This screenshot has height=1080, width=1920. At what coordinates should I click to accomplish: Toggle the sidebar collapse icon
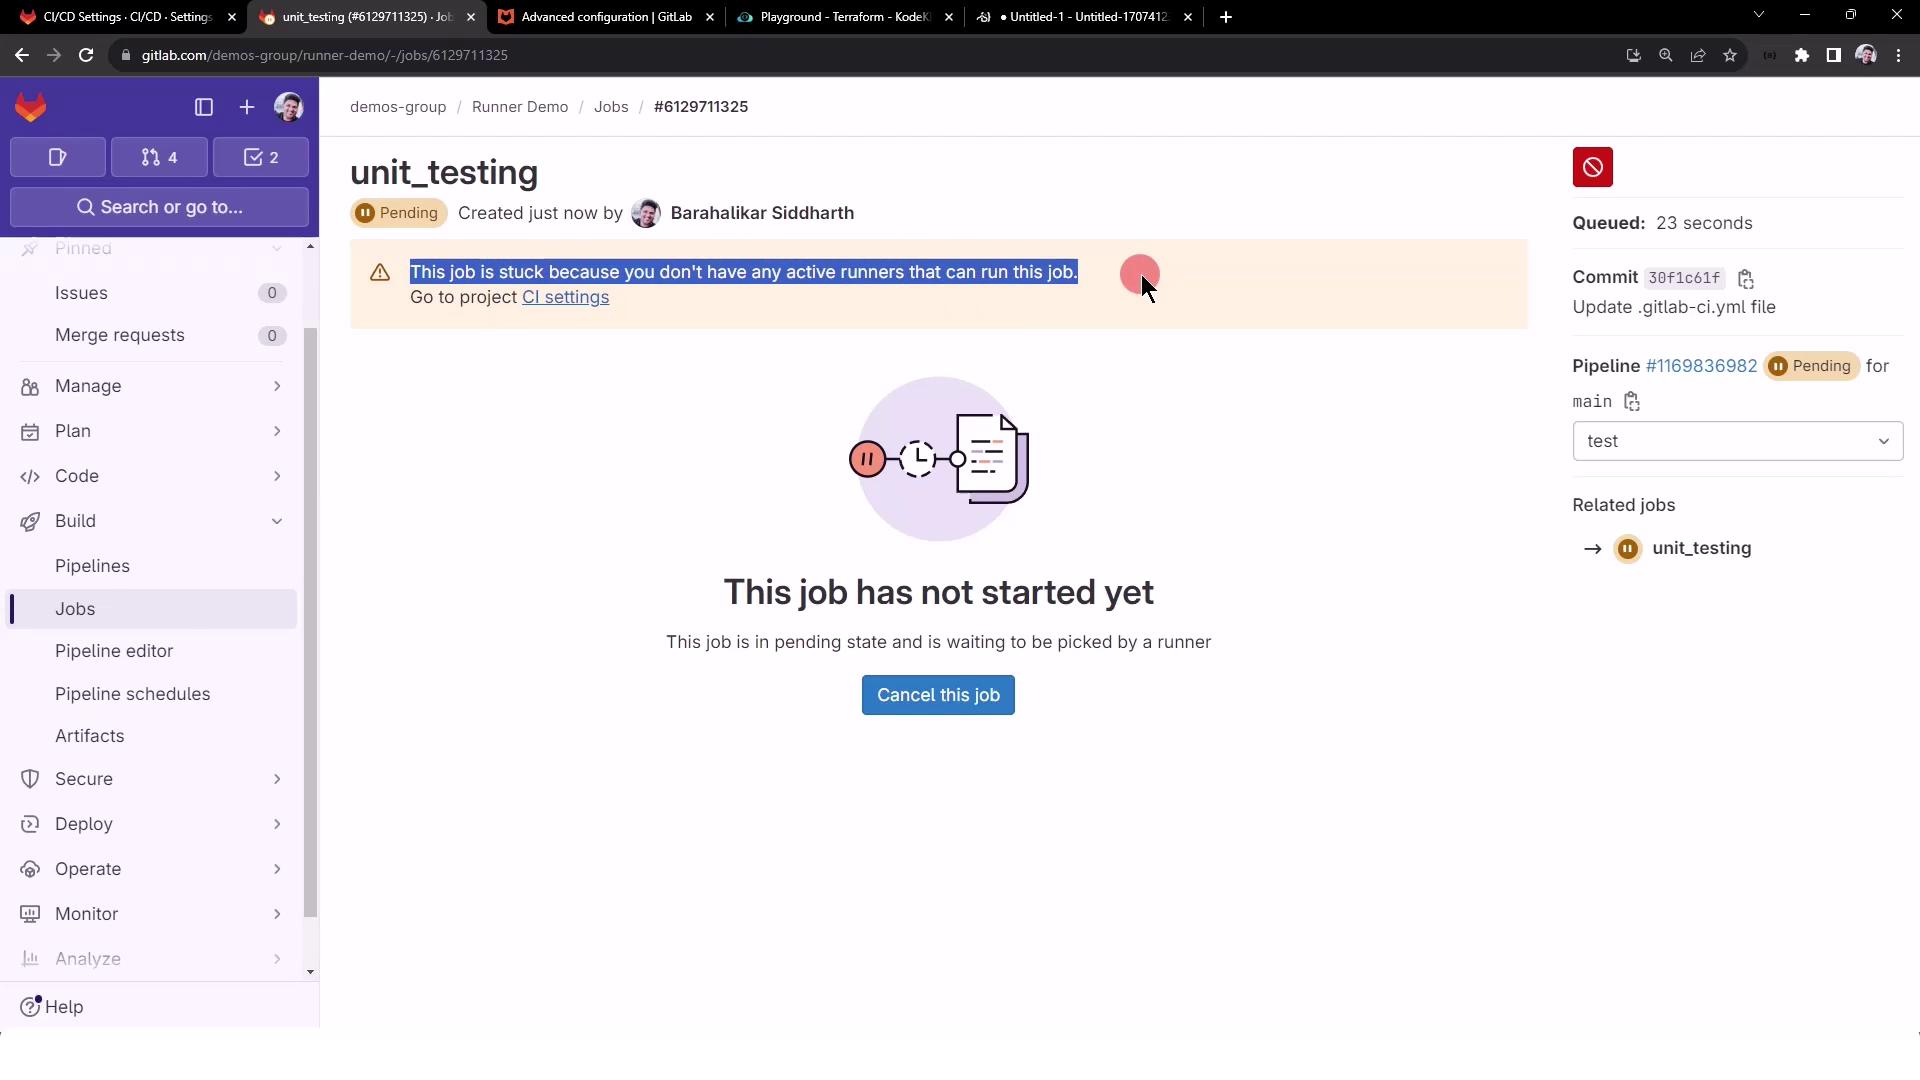204,107
